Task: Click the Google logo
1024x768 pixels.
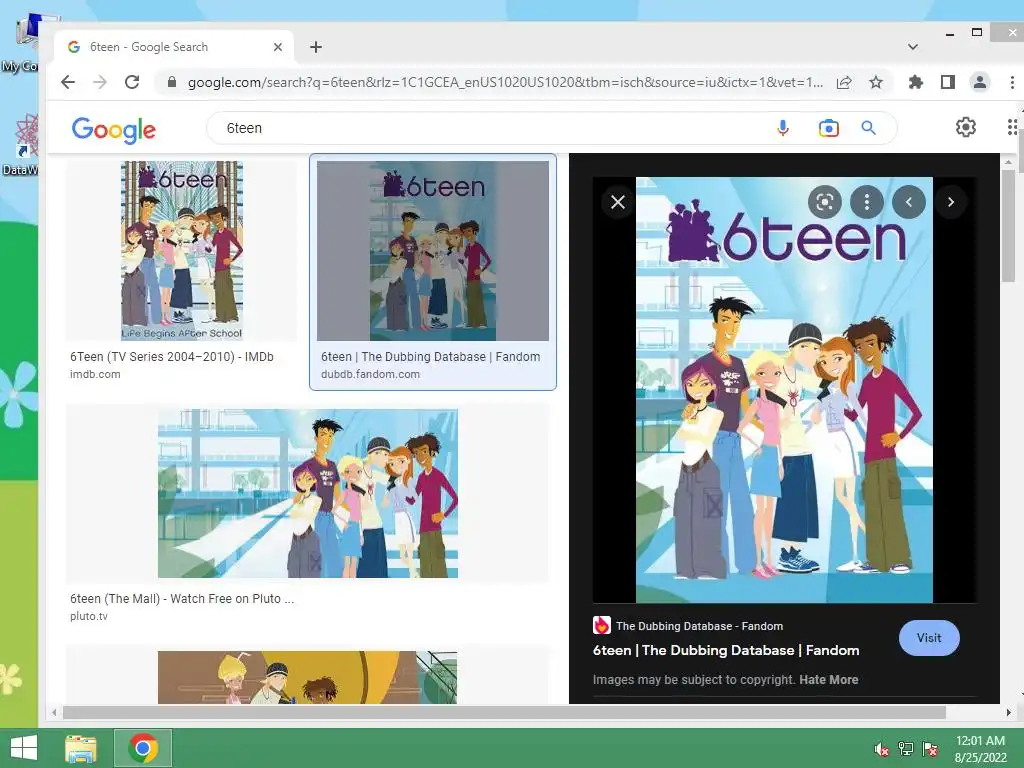Action: click(114, 129)
